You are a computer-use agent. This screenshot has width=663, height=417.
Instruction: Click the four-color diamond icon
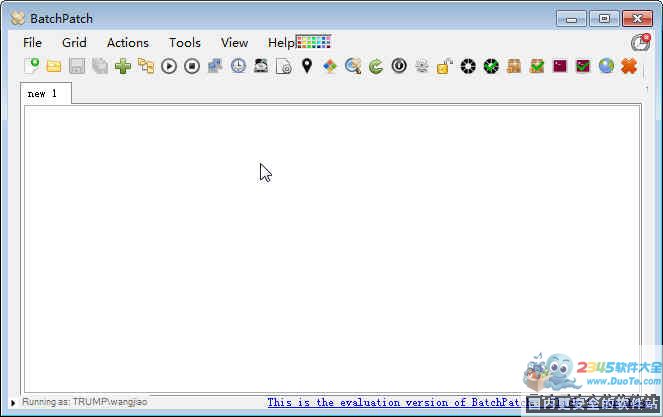330,66
